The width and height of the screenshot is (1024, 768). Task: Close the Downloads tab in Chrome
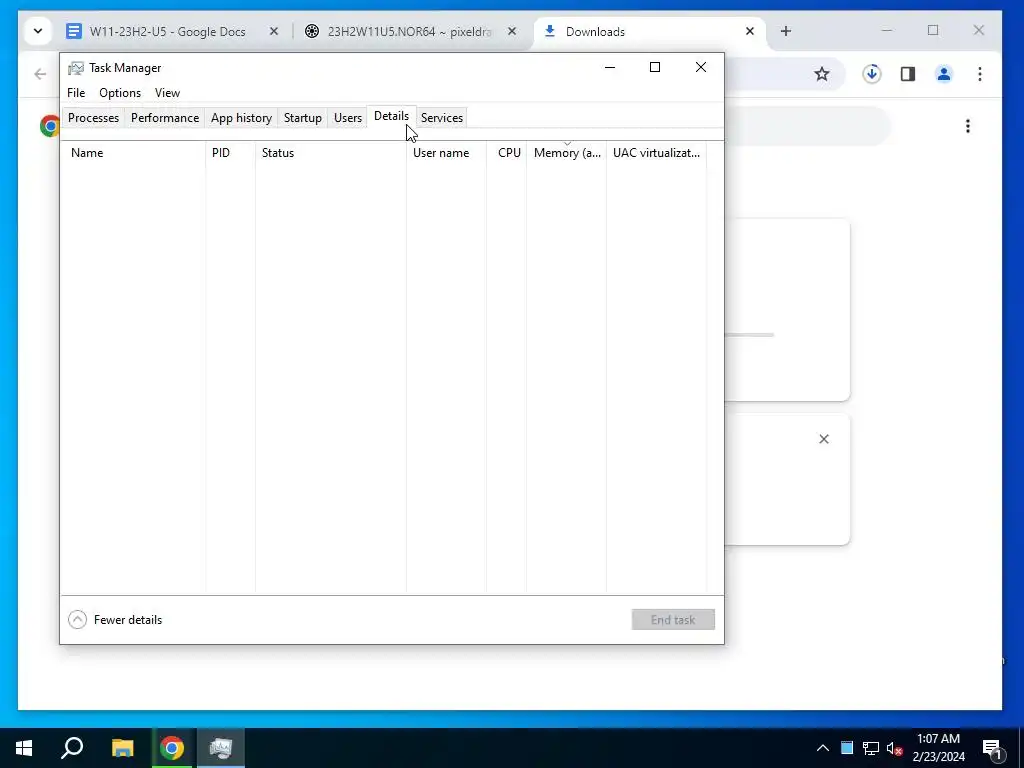[750, 31]
